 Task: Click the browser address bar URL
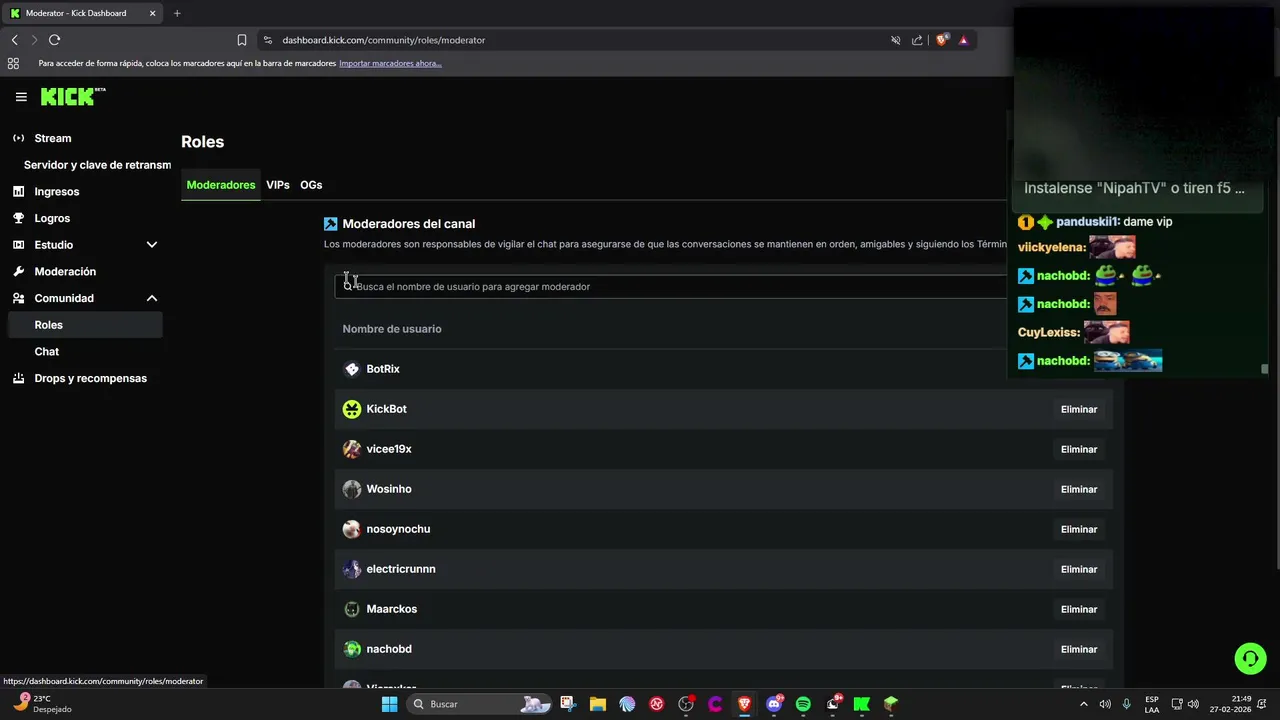[384, 40]
